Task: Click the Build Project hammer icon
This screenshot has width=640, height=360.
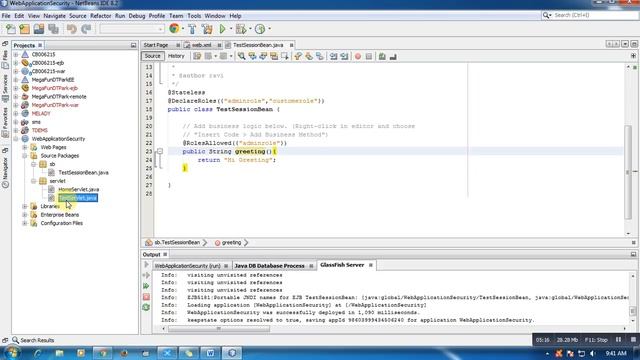Action: (192, 29)
